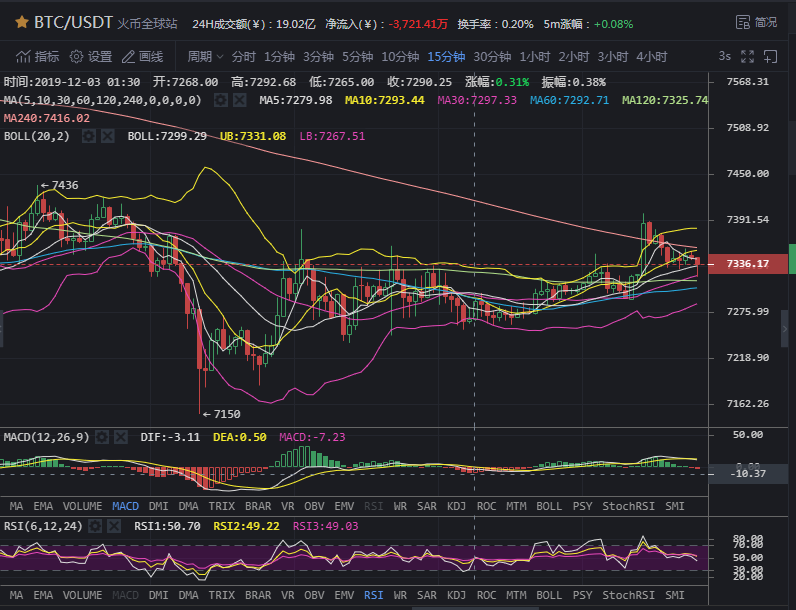796x610 pixels.
Task: Select MACD tab in MACD panel
Action: pyautogui.click(x=125, y=506)
